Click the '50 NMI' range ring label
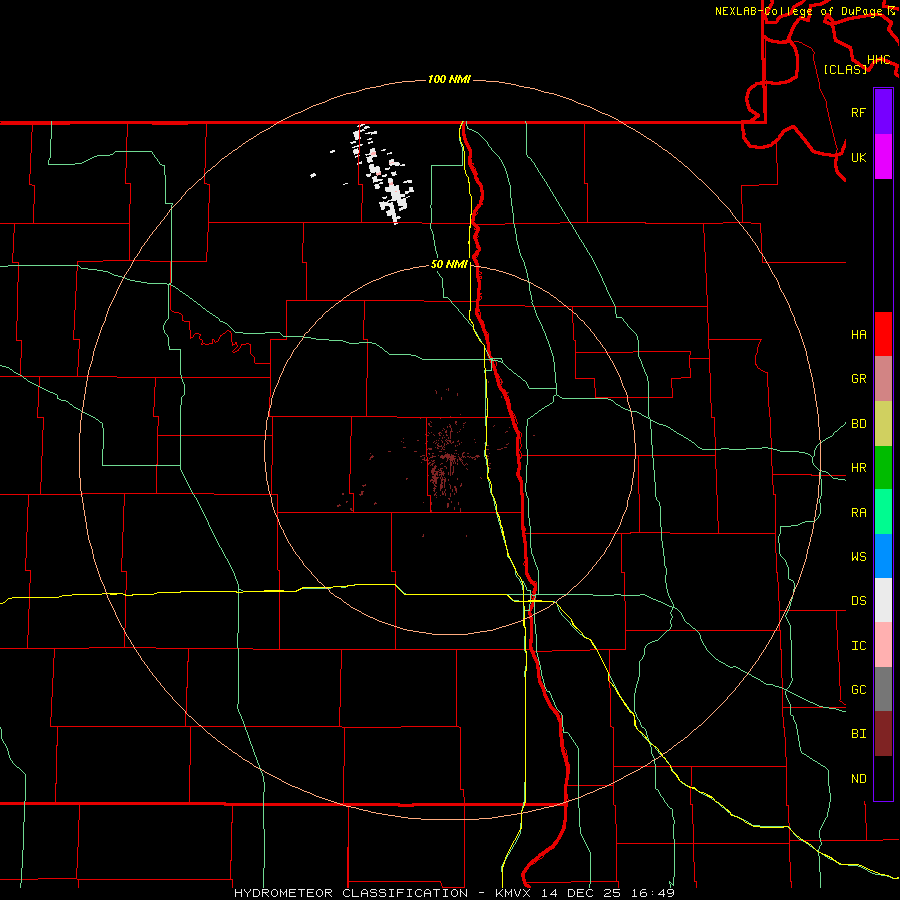This screenshot has height=900, width=900. tap(449, 265)
